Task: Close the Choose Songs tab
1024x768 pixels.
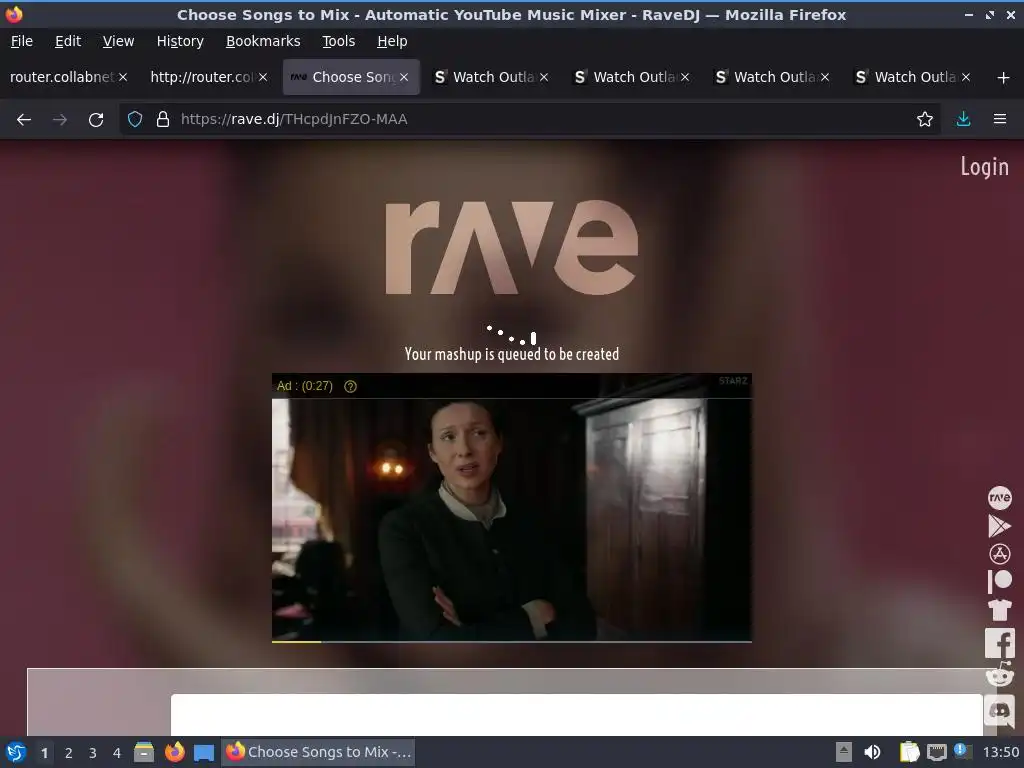Action: (404, 77)
